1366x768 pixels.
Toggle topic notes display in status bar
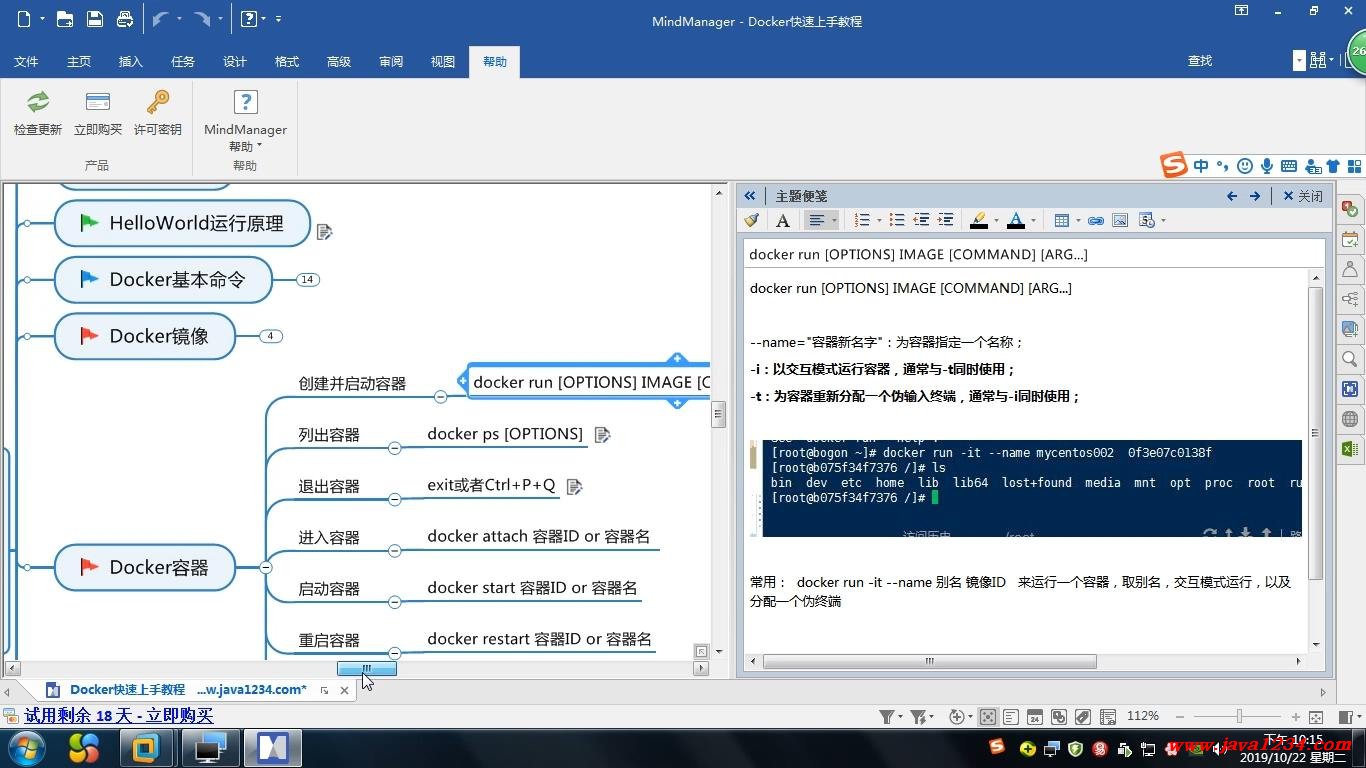tap(1011, 717)
